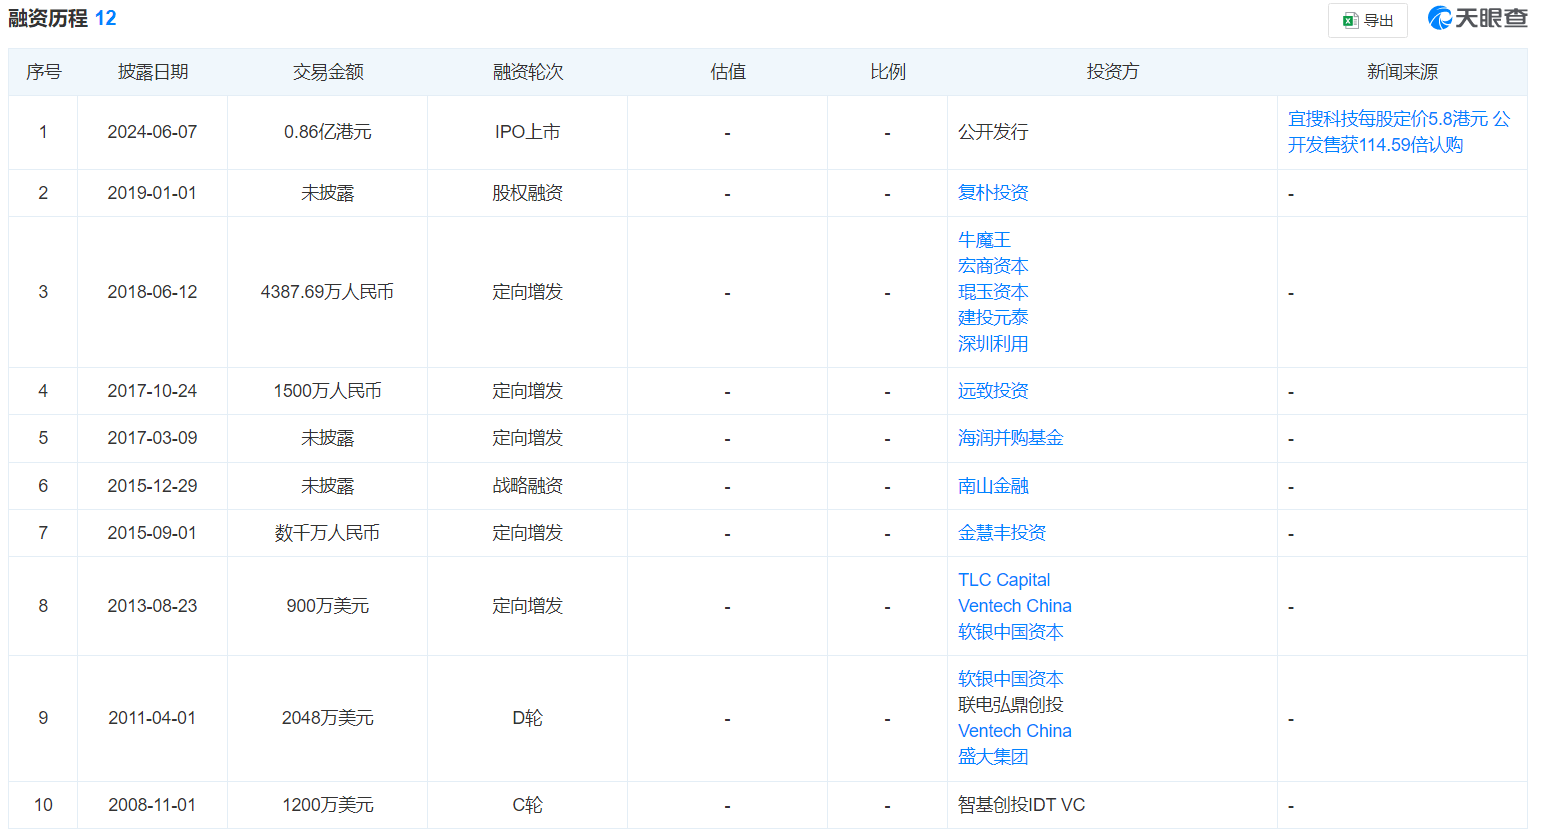This screenshot has width=1545, height=839.
Task: Click the 交易金额 column header
Action: 328,72
